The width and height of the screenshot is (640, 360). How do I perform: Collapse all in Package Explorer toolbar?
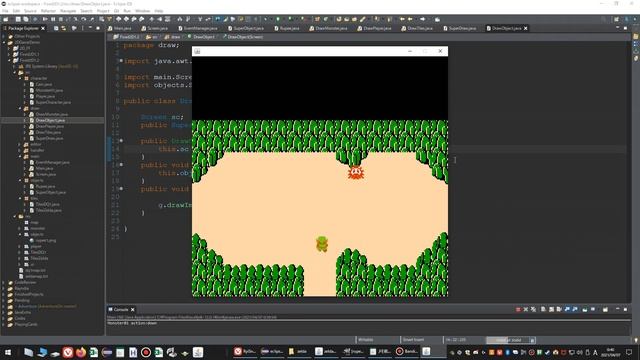coord(56,28)
